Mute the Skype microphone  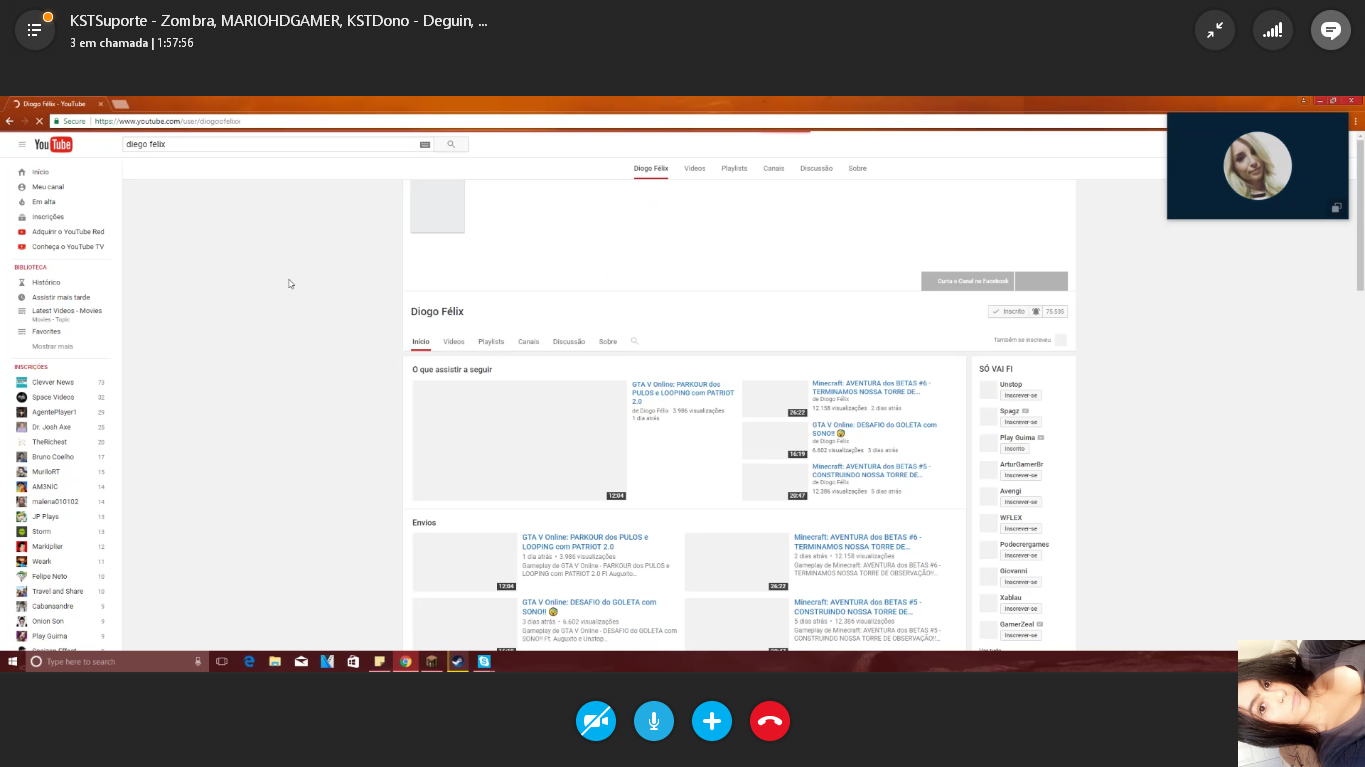pyautogui.click(x=654, y=721)
